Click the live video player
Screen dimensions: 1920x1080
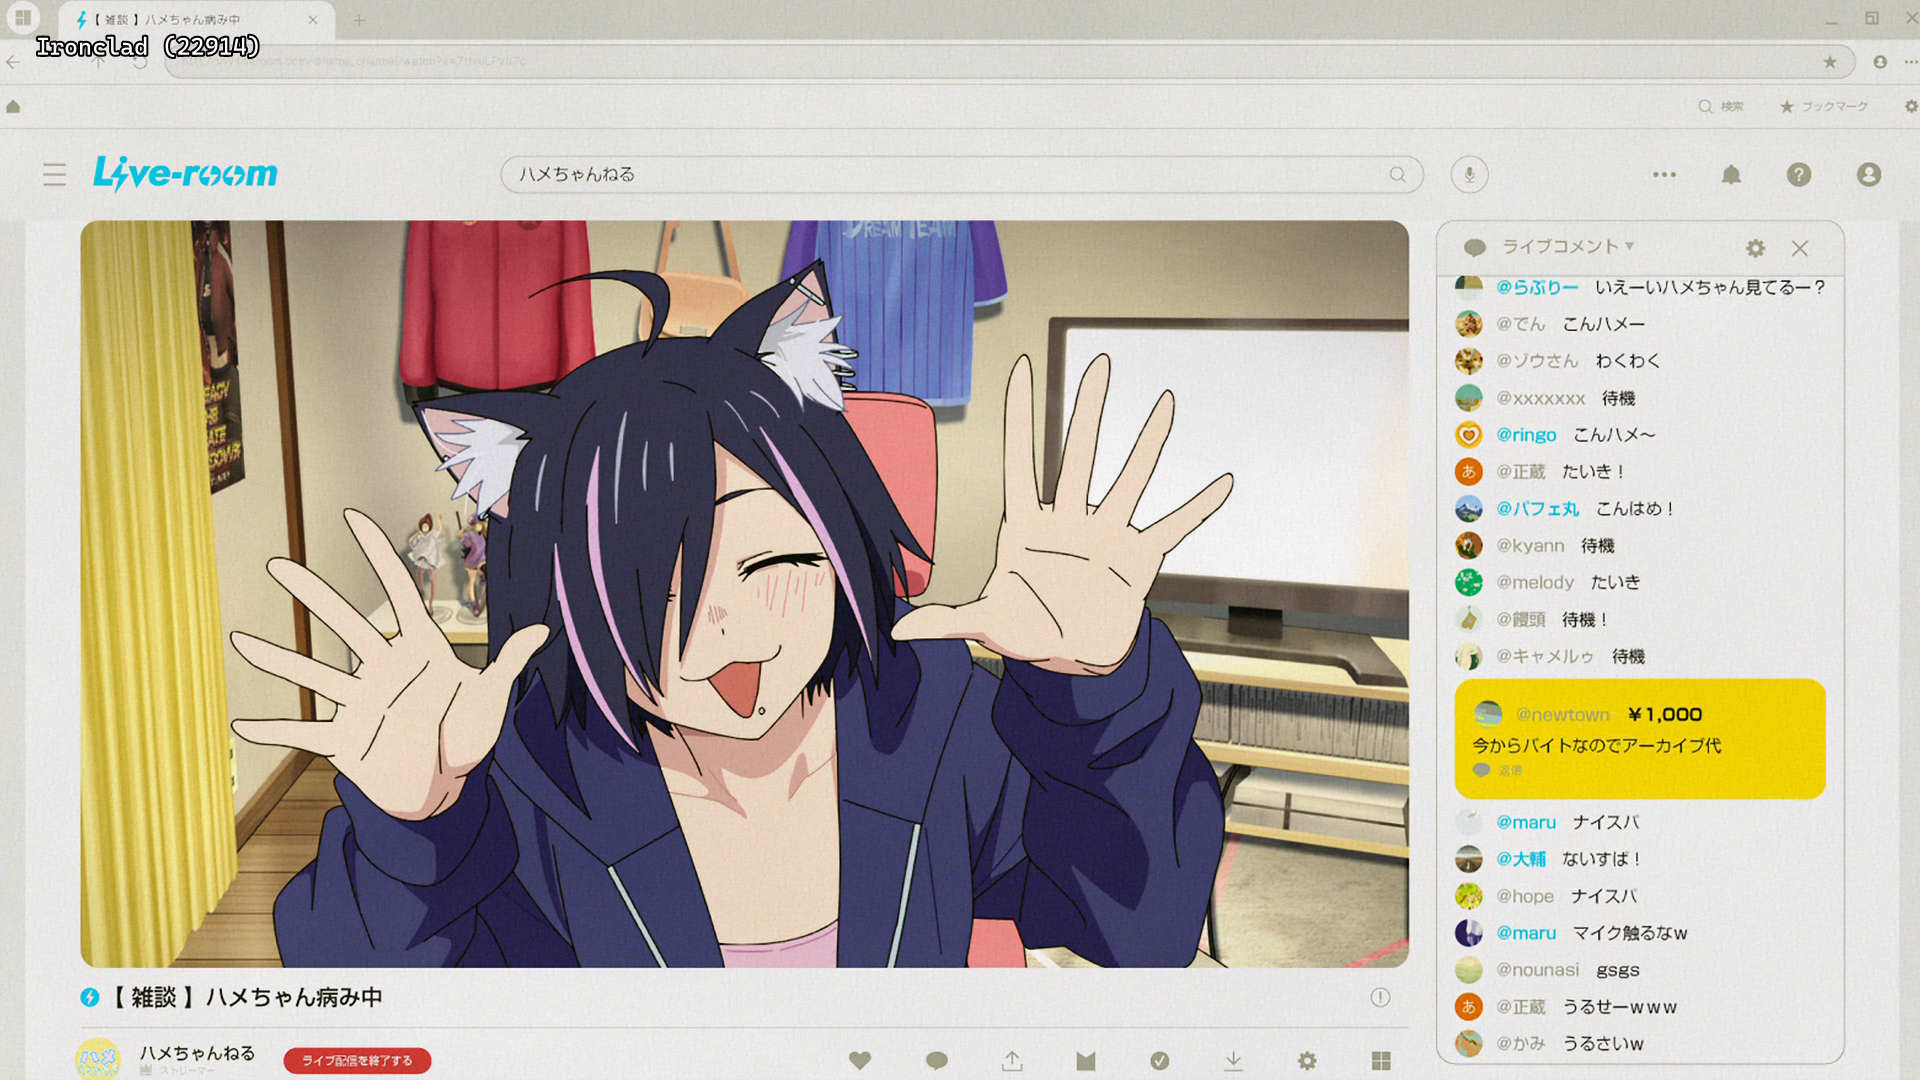point(744,593)
